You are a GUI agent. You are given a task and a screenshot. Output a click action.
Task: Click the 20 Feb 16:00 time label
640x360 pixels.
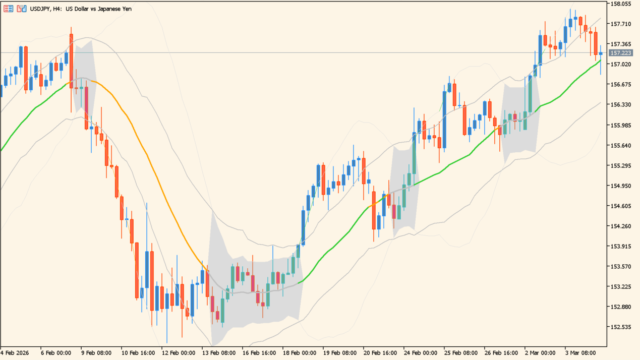(x=380, y=353)
